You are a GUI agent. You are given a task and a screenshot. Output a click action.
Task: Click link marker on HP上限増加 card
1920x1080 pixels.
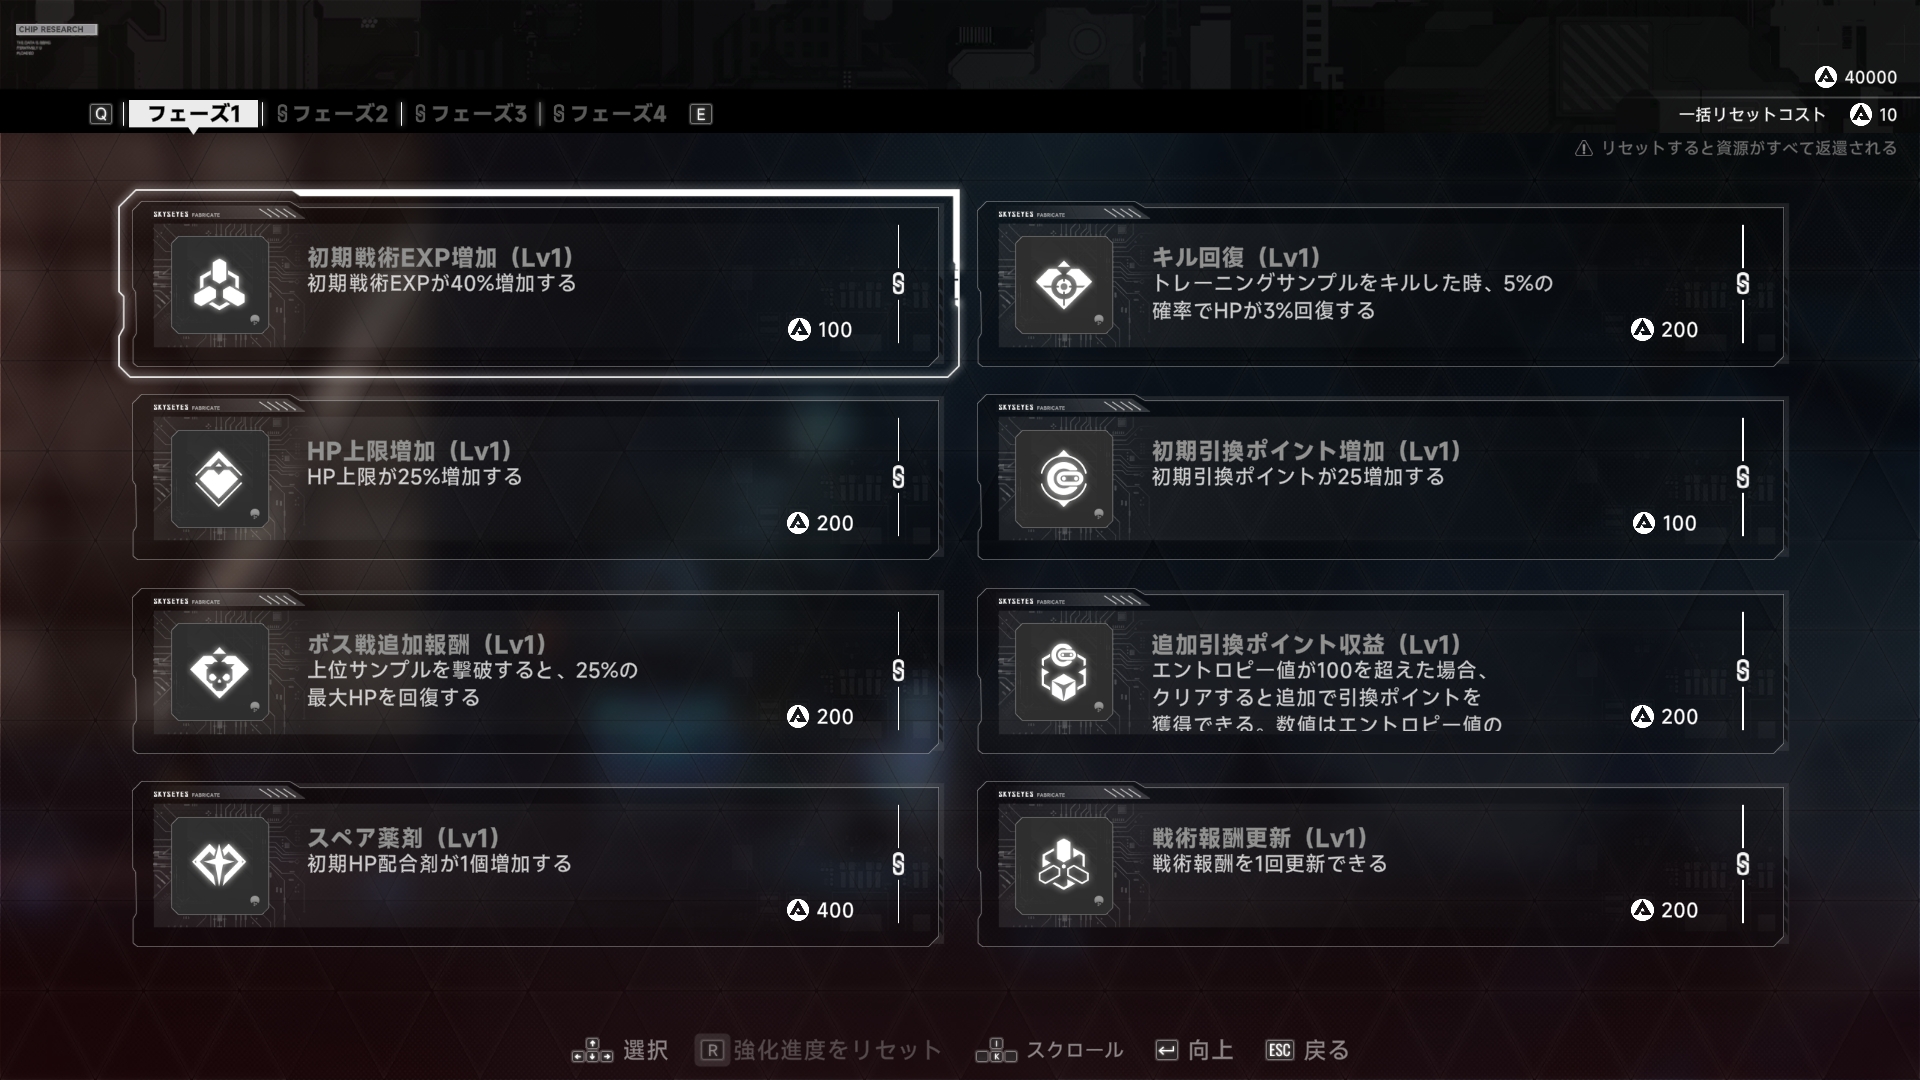pos(898,477)
